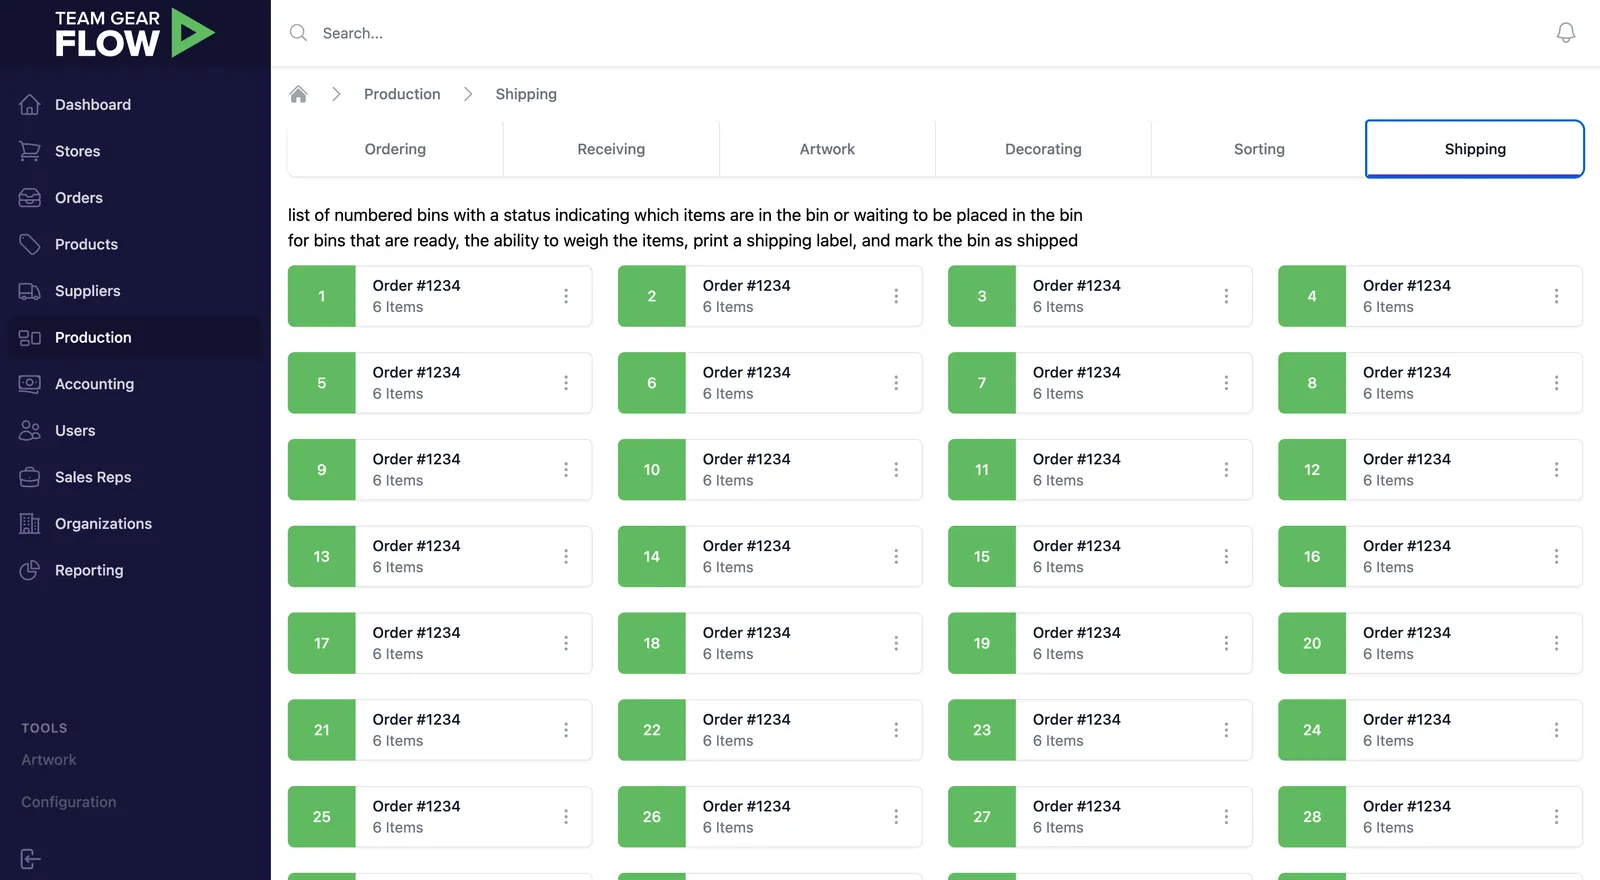
Task: Switch to the Sorting tab
Action: pyautogui.click(x=1259, y=149)
